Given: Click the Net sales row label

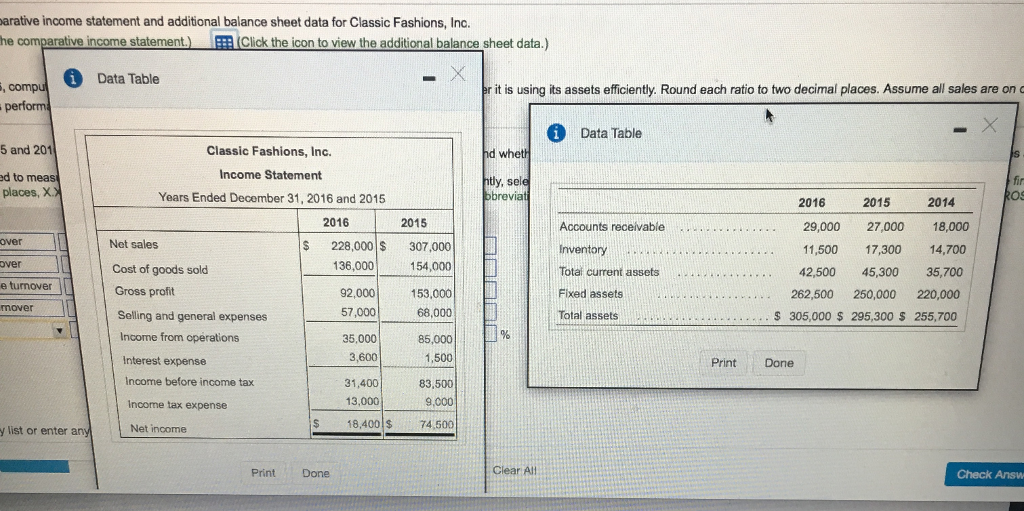Looking at the screenshot, I should pos(134,244).
